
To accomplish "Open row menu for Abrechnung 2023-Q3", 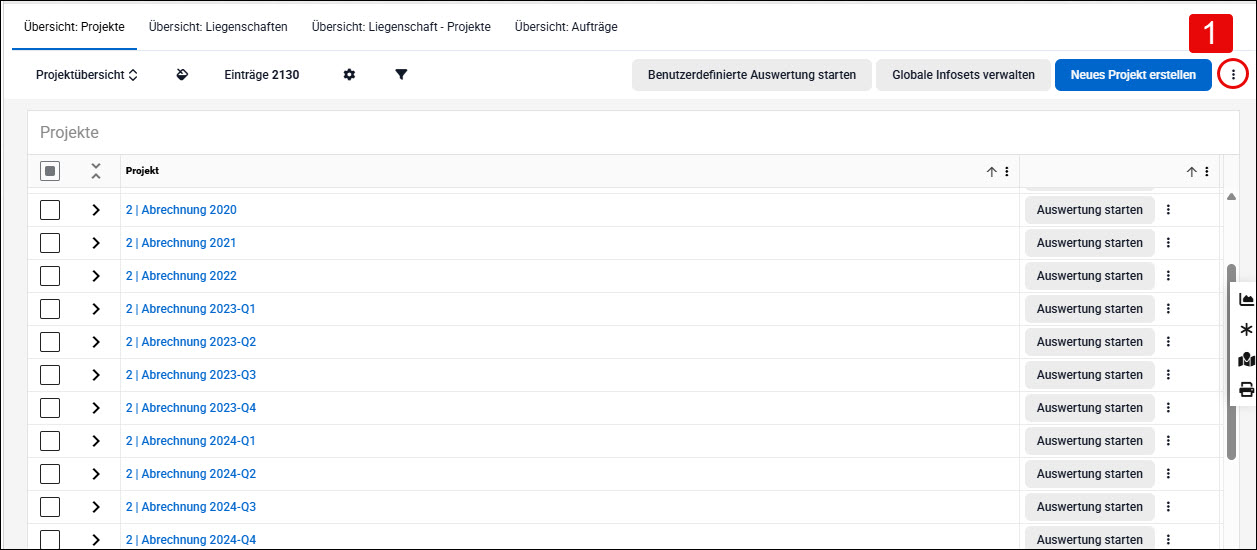I will 1168,375.
